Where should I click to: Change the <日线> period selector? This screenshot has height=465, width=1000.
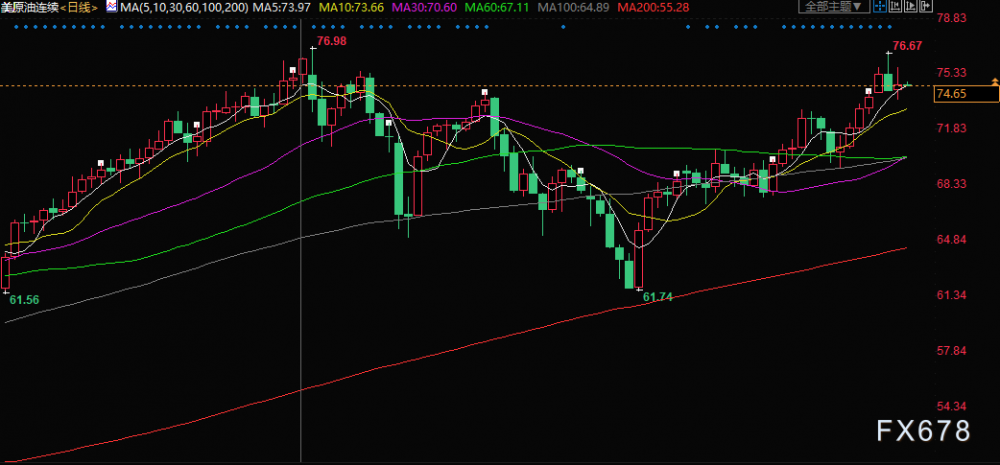coord(80,8)
